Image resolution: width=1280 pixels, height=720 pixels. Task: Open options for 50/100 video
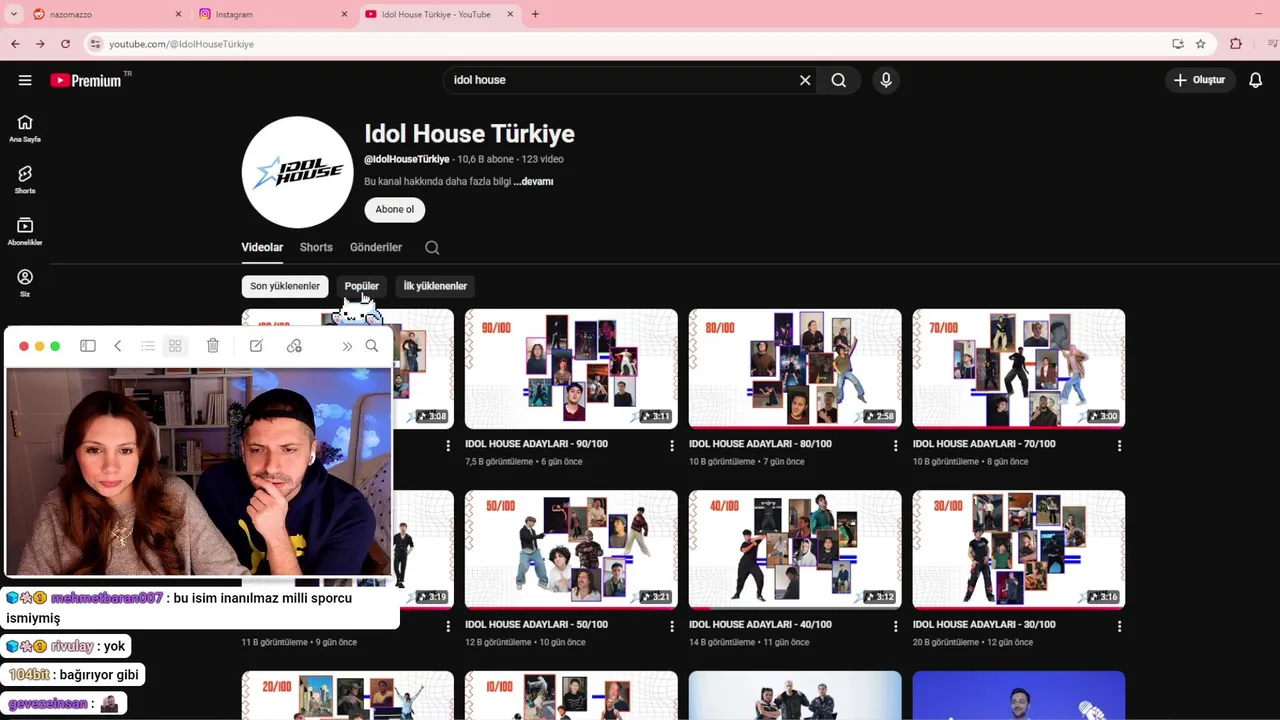672,627
